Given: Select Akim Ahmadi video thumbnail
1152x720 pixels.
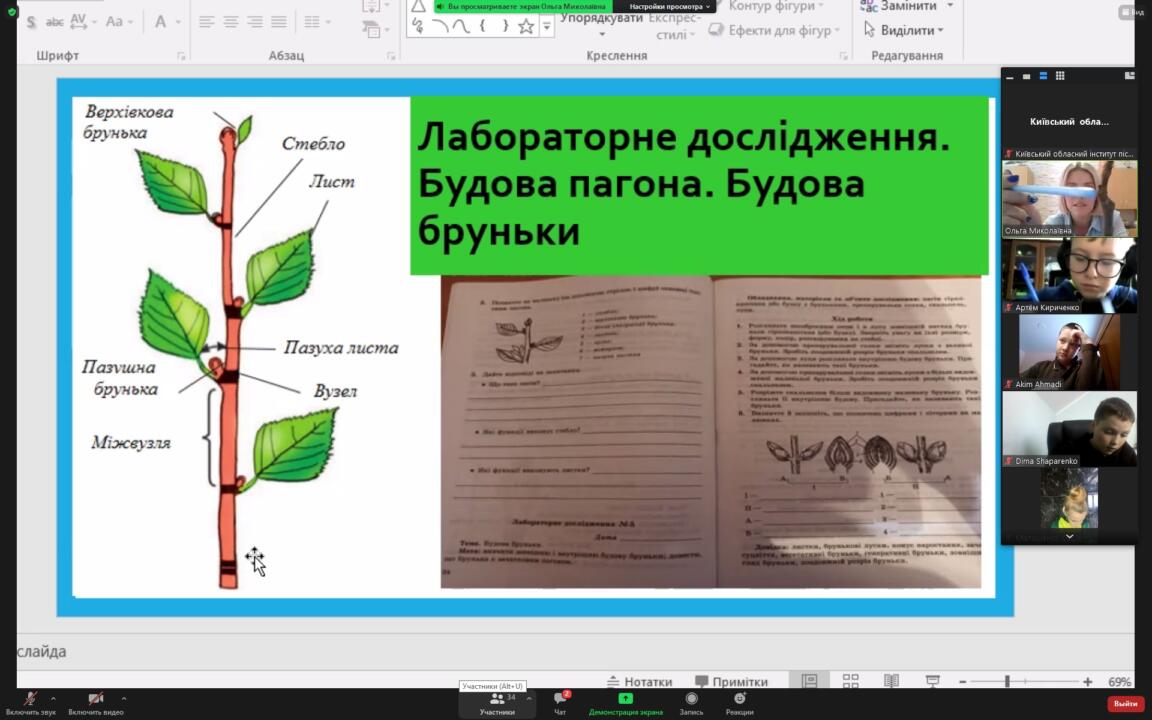Looking at the screenshot, I should pyautogui.click(x=1069, y=352).
